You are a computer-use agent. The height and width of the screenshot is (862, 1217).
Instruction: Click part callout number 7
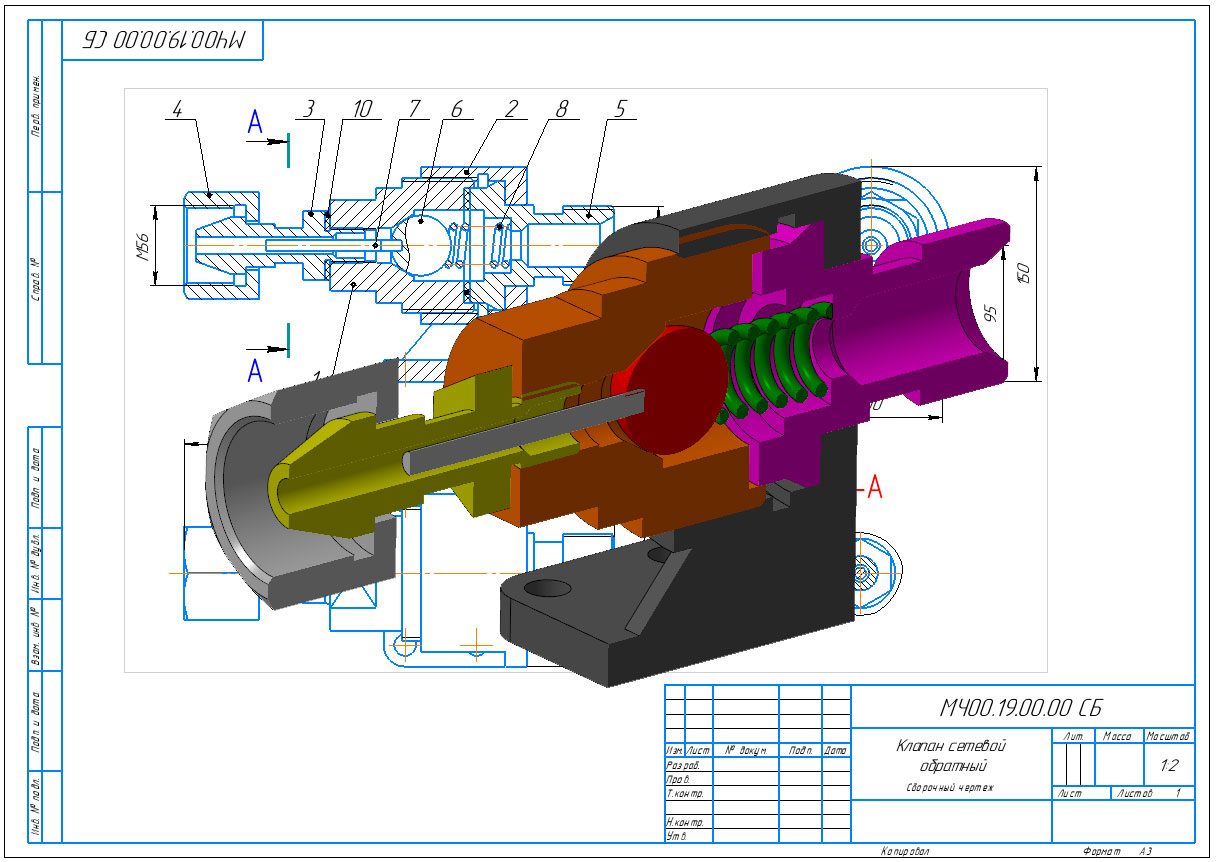coord(413,110)
